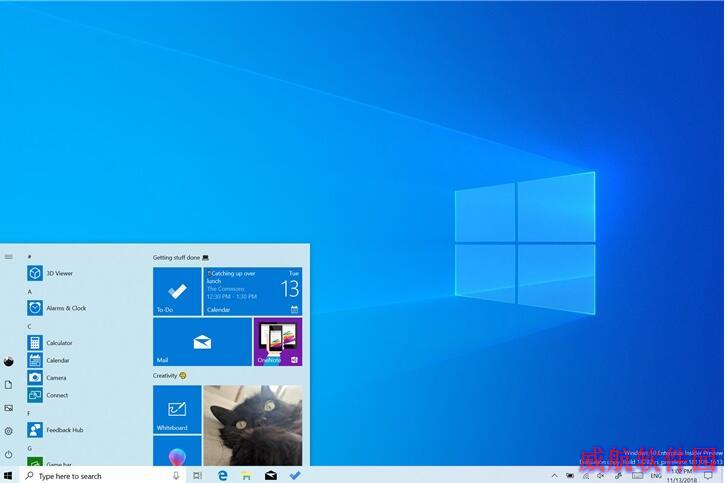Open the cat photo tile
The height and width of the screenshot is (483, 725).
click(x=253, y=426)
